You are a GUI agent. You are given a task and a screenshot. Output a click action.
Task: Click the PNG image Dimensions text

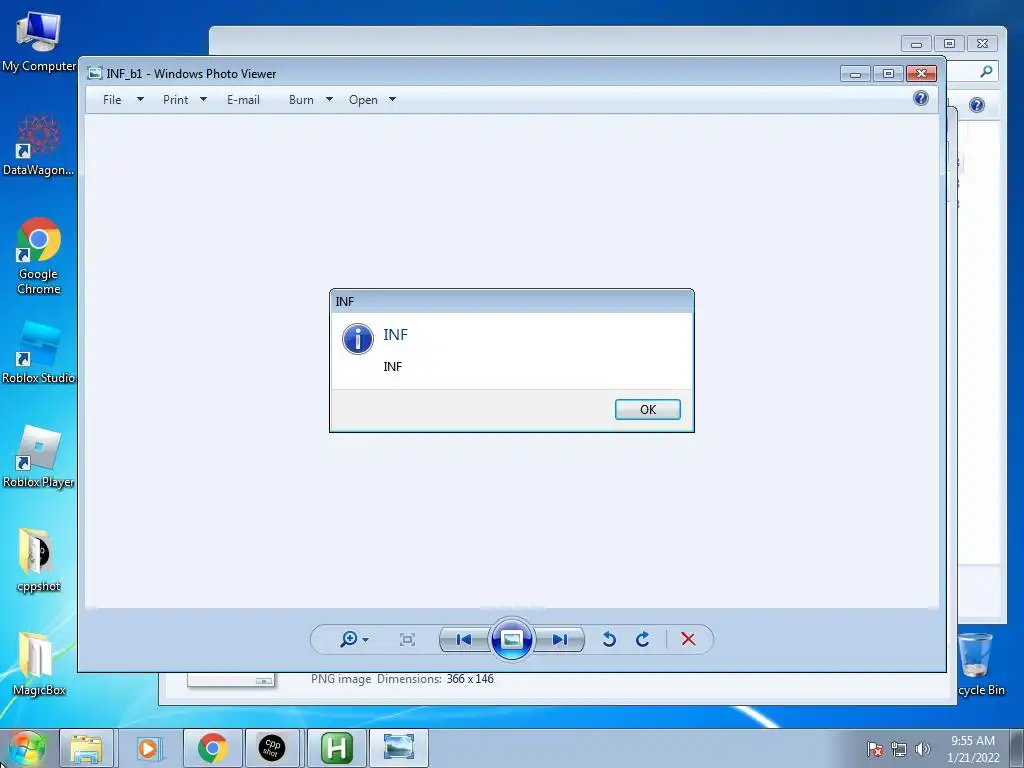tap(402, 679)
